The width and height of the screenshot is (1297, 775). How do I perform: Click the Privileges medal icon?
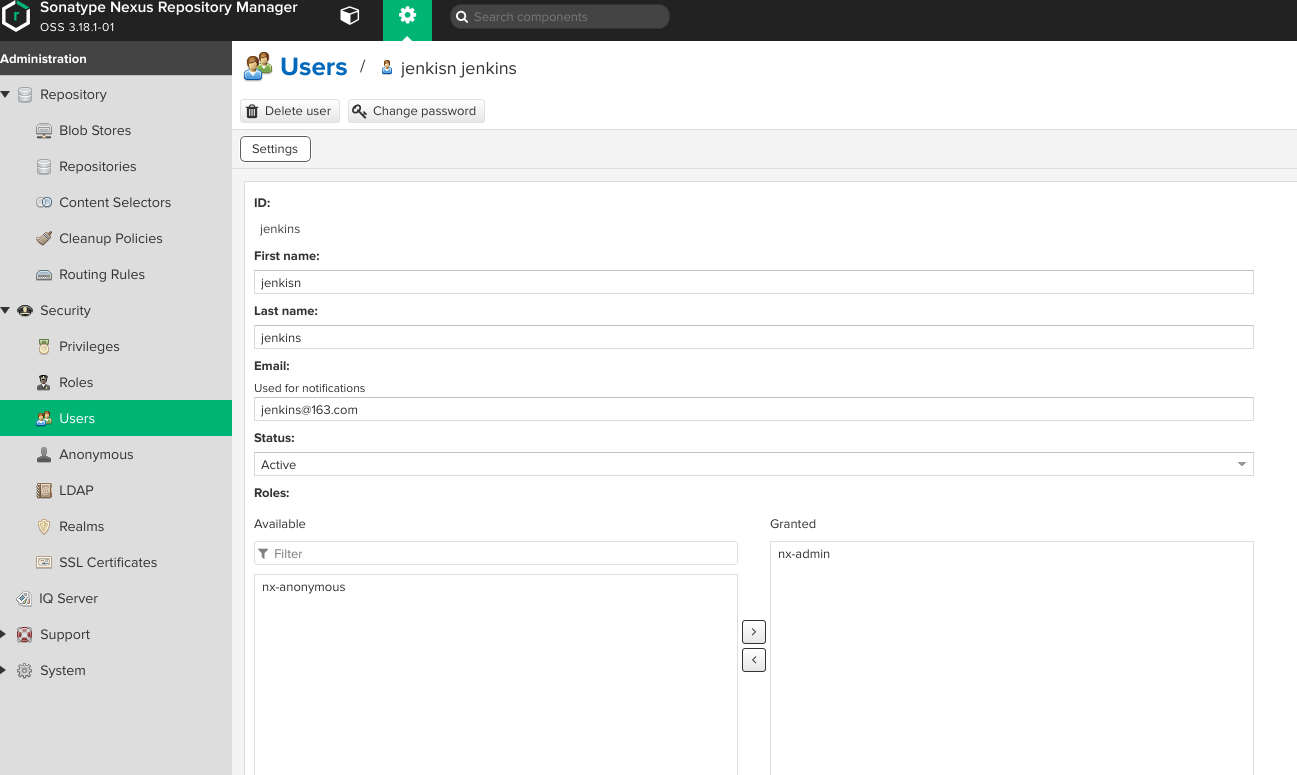[44, 347]
